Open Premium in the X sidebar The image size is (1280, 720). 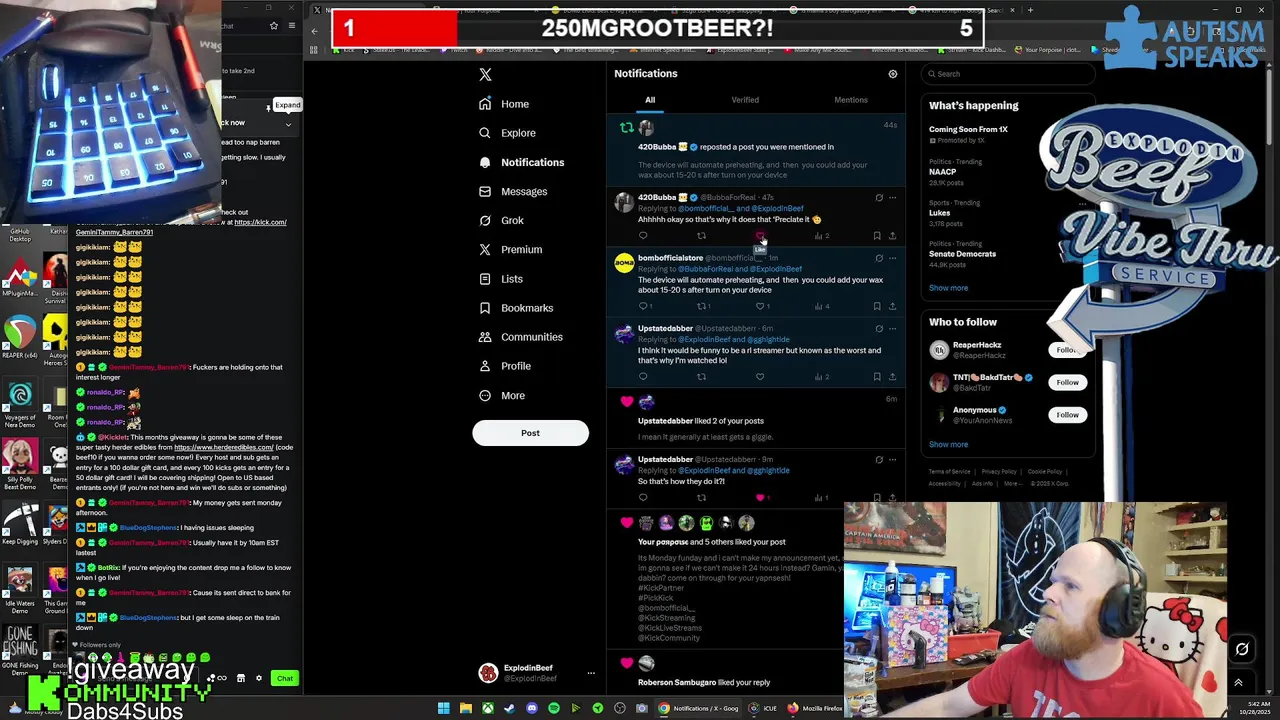click(x=510, y=249)
